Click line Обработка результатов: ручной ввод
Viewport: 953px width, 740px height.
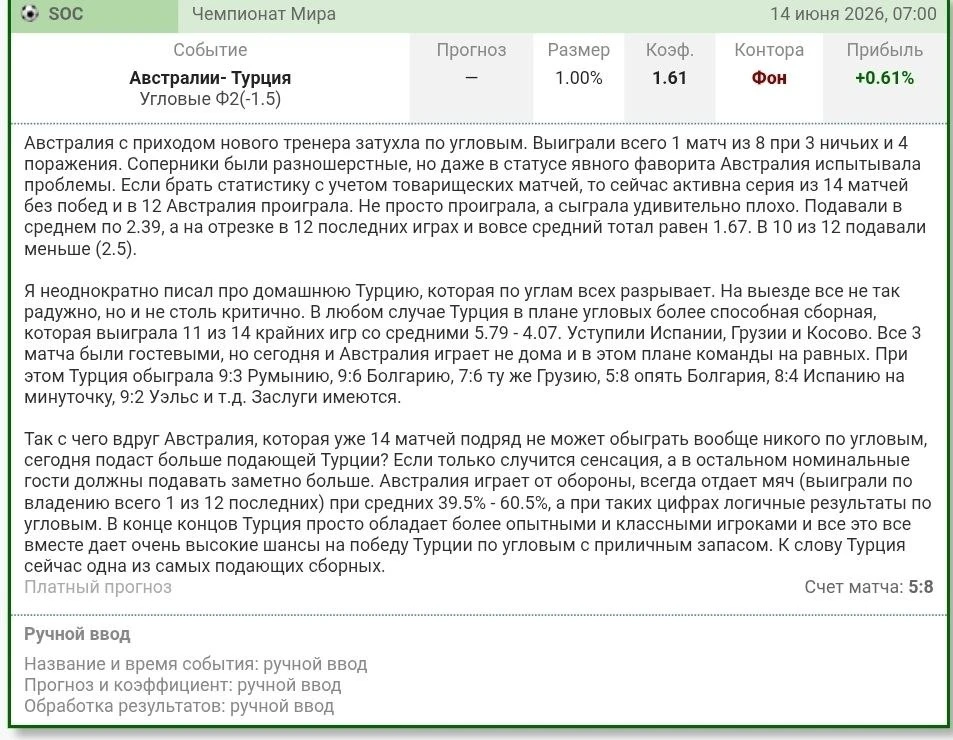coord(179,706)
